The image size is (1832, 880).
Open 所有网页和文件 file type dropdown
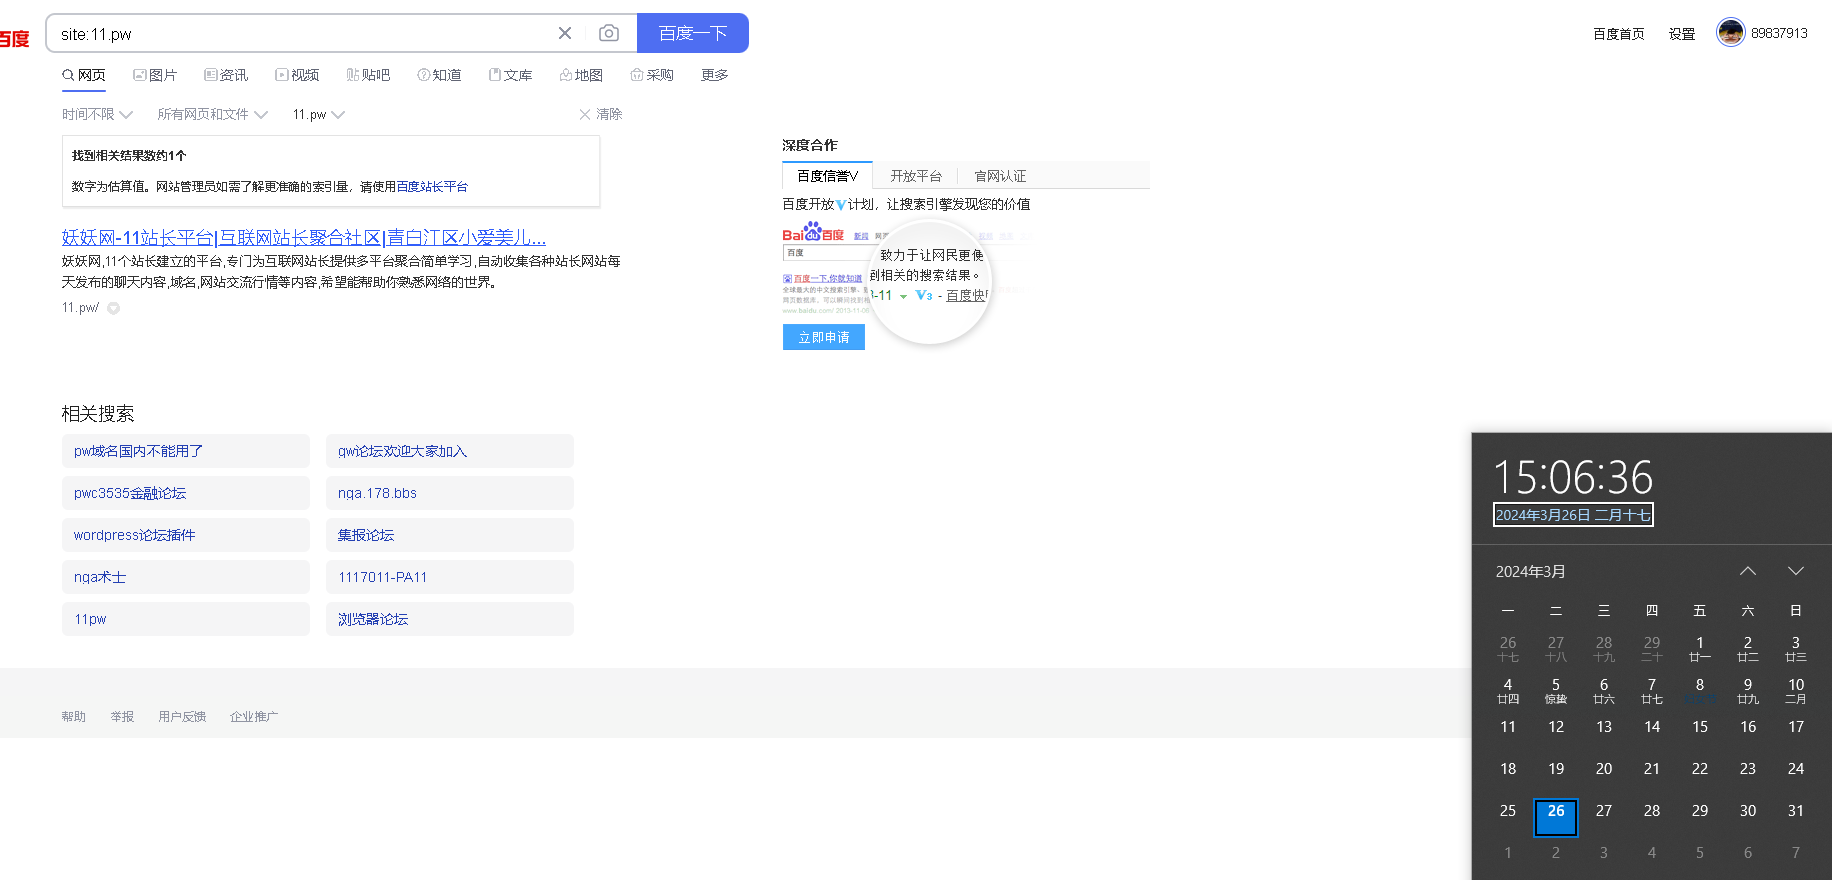pos(212,115)
